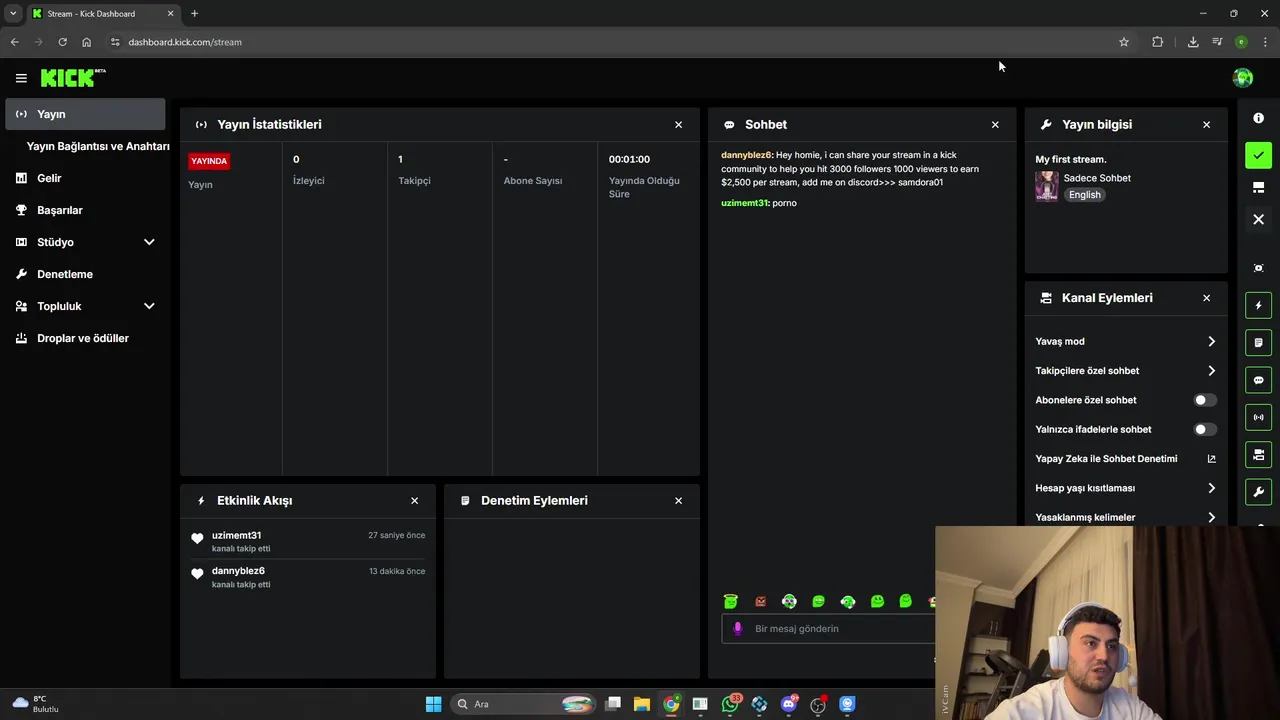Open Droplar ve ödüller page
This screenshot has height=720, width=1280.
point(85,338)
